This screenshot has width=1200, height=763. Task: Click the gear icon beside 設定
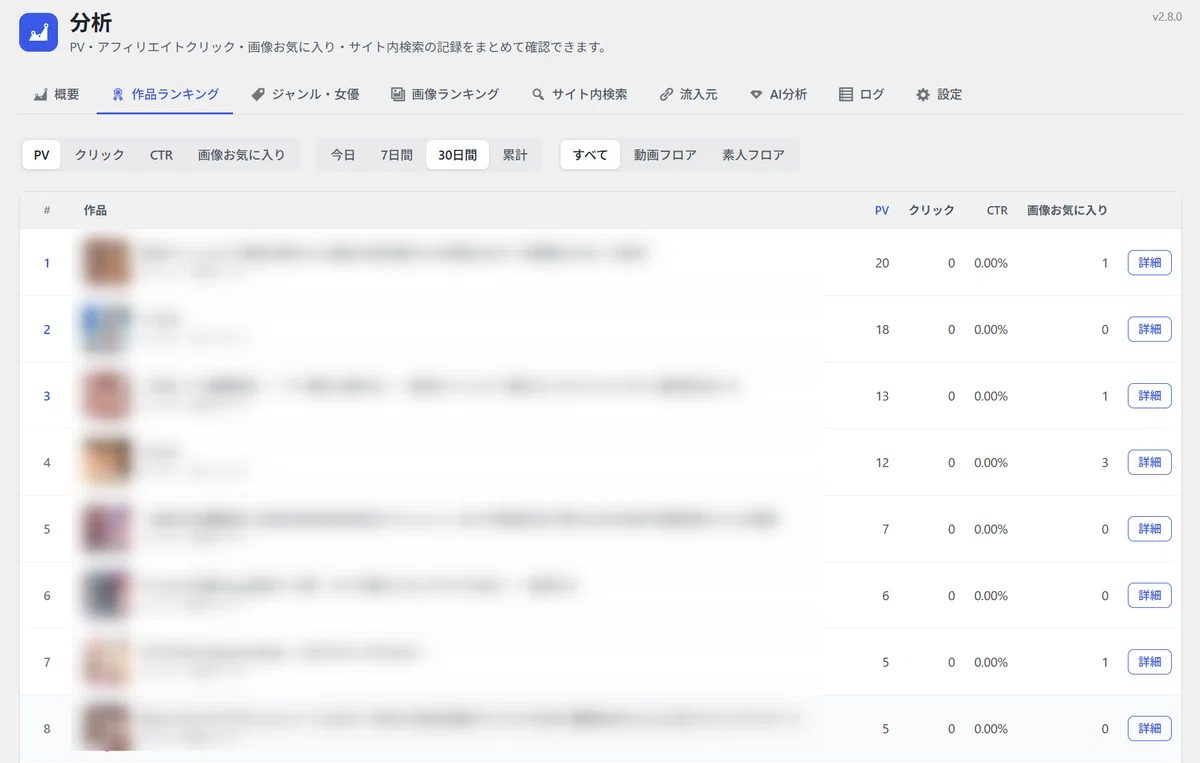[923, 95]
